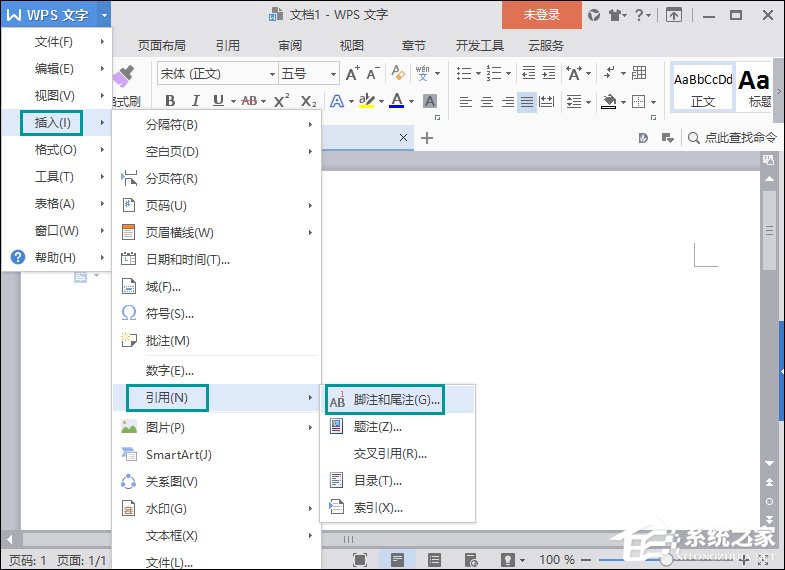
Task: Expand the font color dropdown arrow
Action: [412, 102]
